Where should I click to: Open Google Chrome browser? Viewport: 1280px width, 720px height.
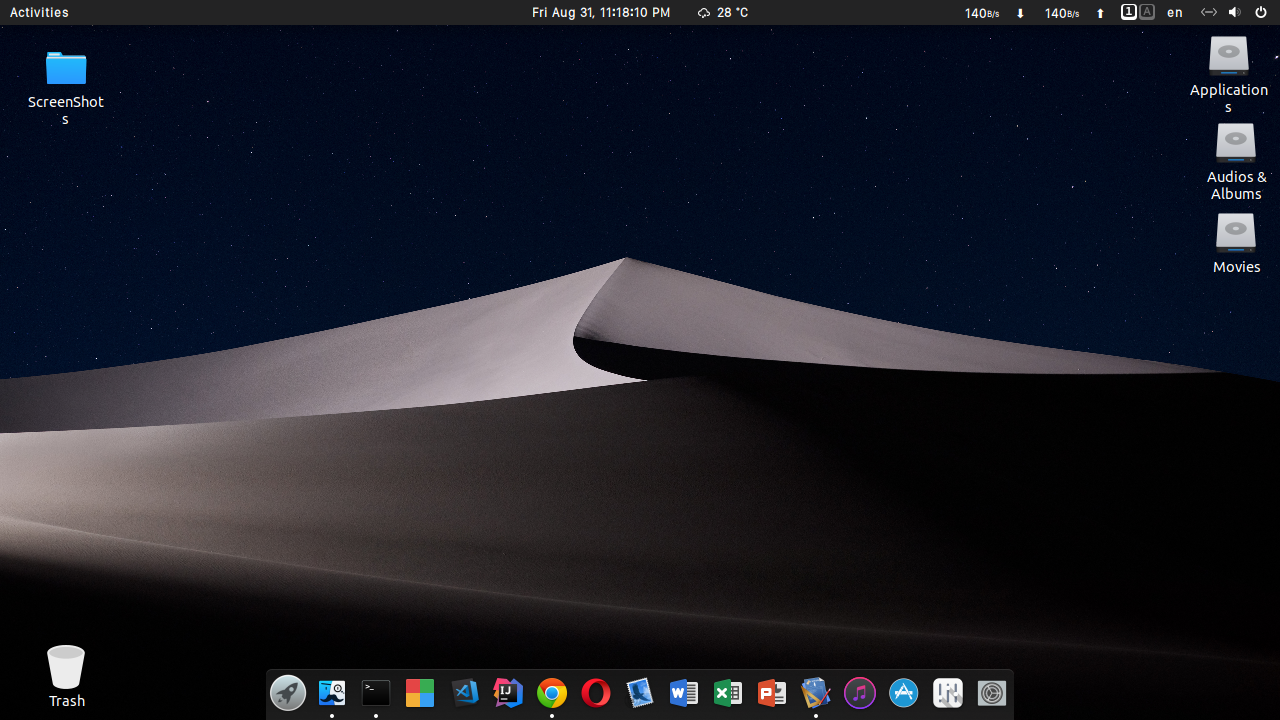click(552, 692)
